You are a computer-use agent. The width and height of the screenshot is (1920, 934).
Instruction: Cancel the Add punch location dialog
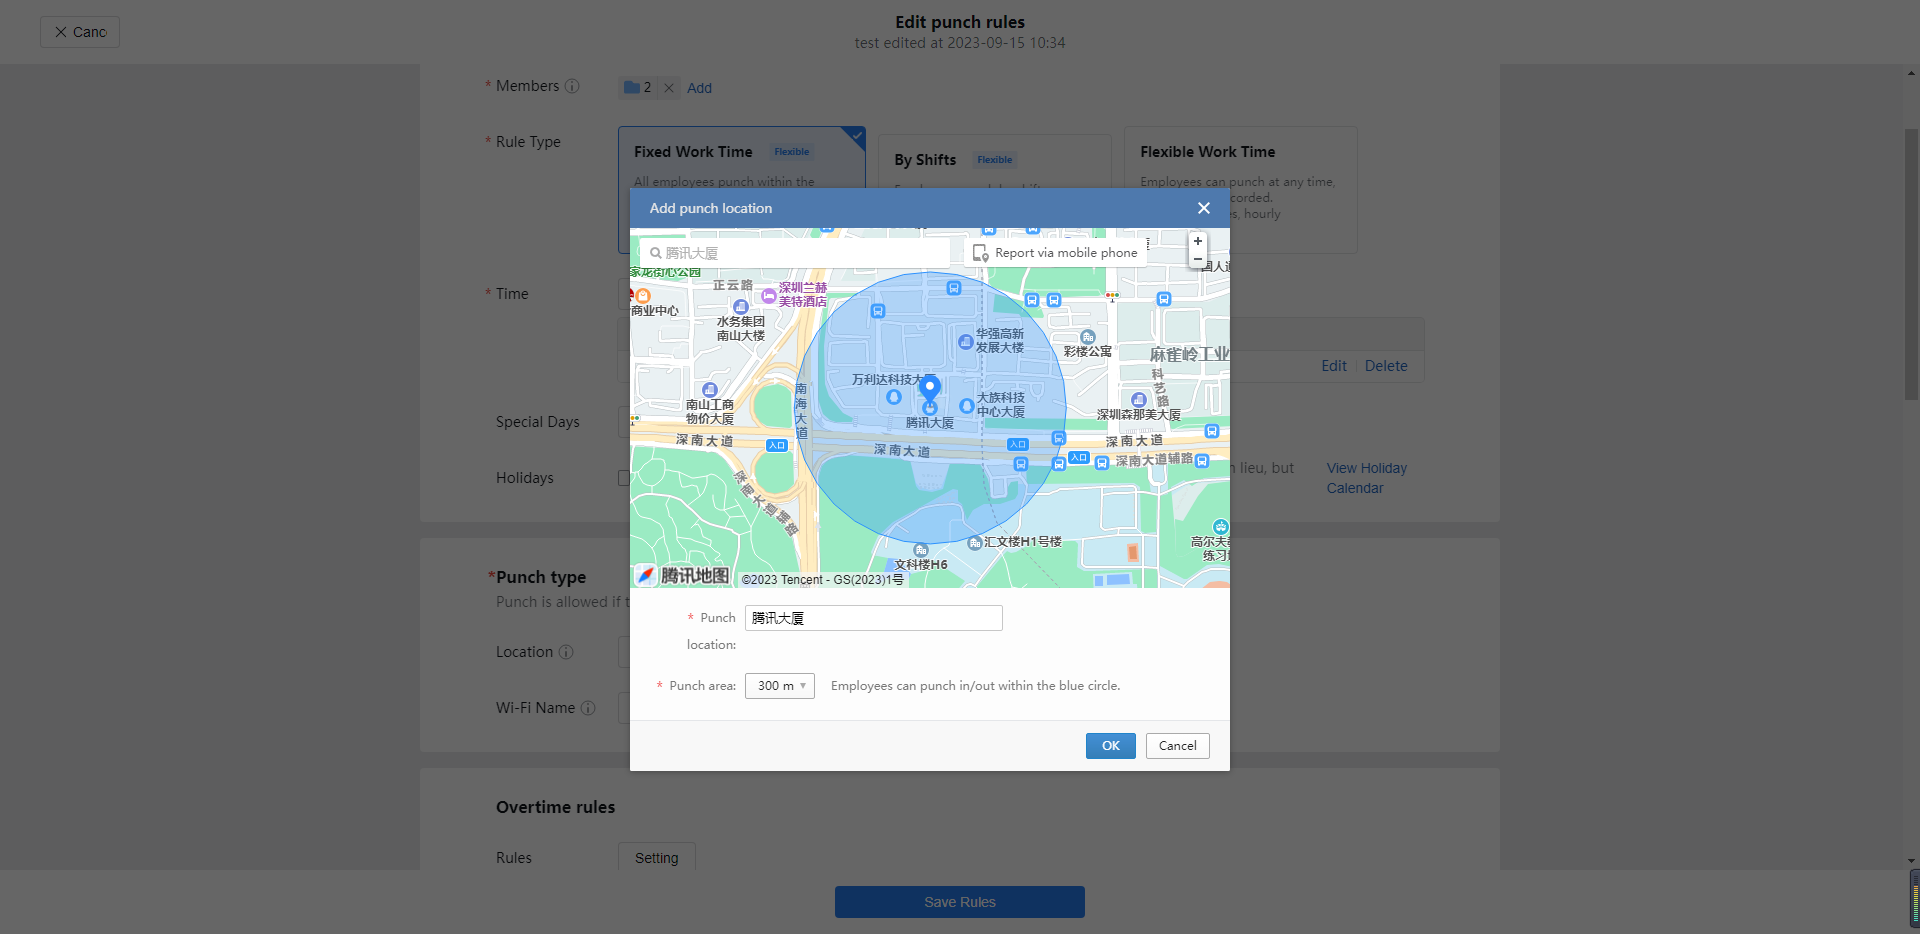(1178, 746)
